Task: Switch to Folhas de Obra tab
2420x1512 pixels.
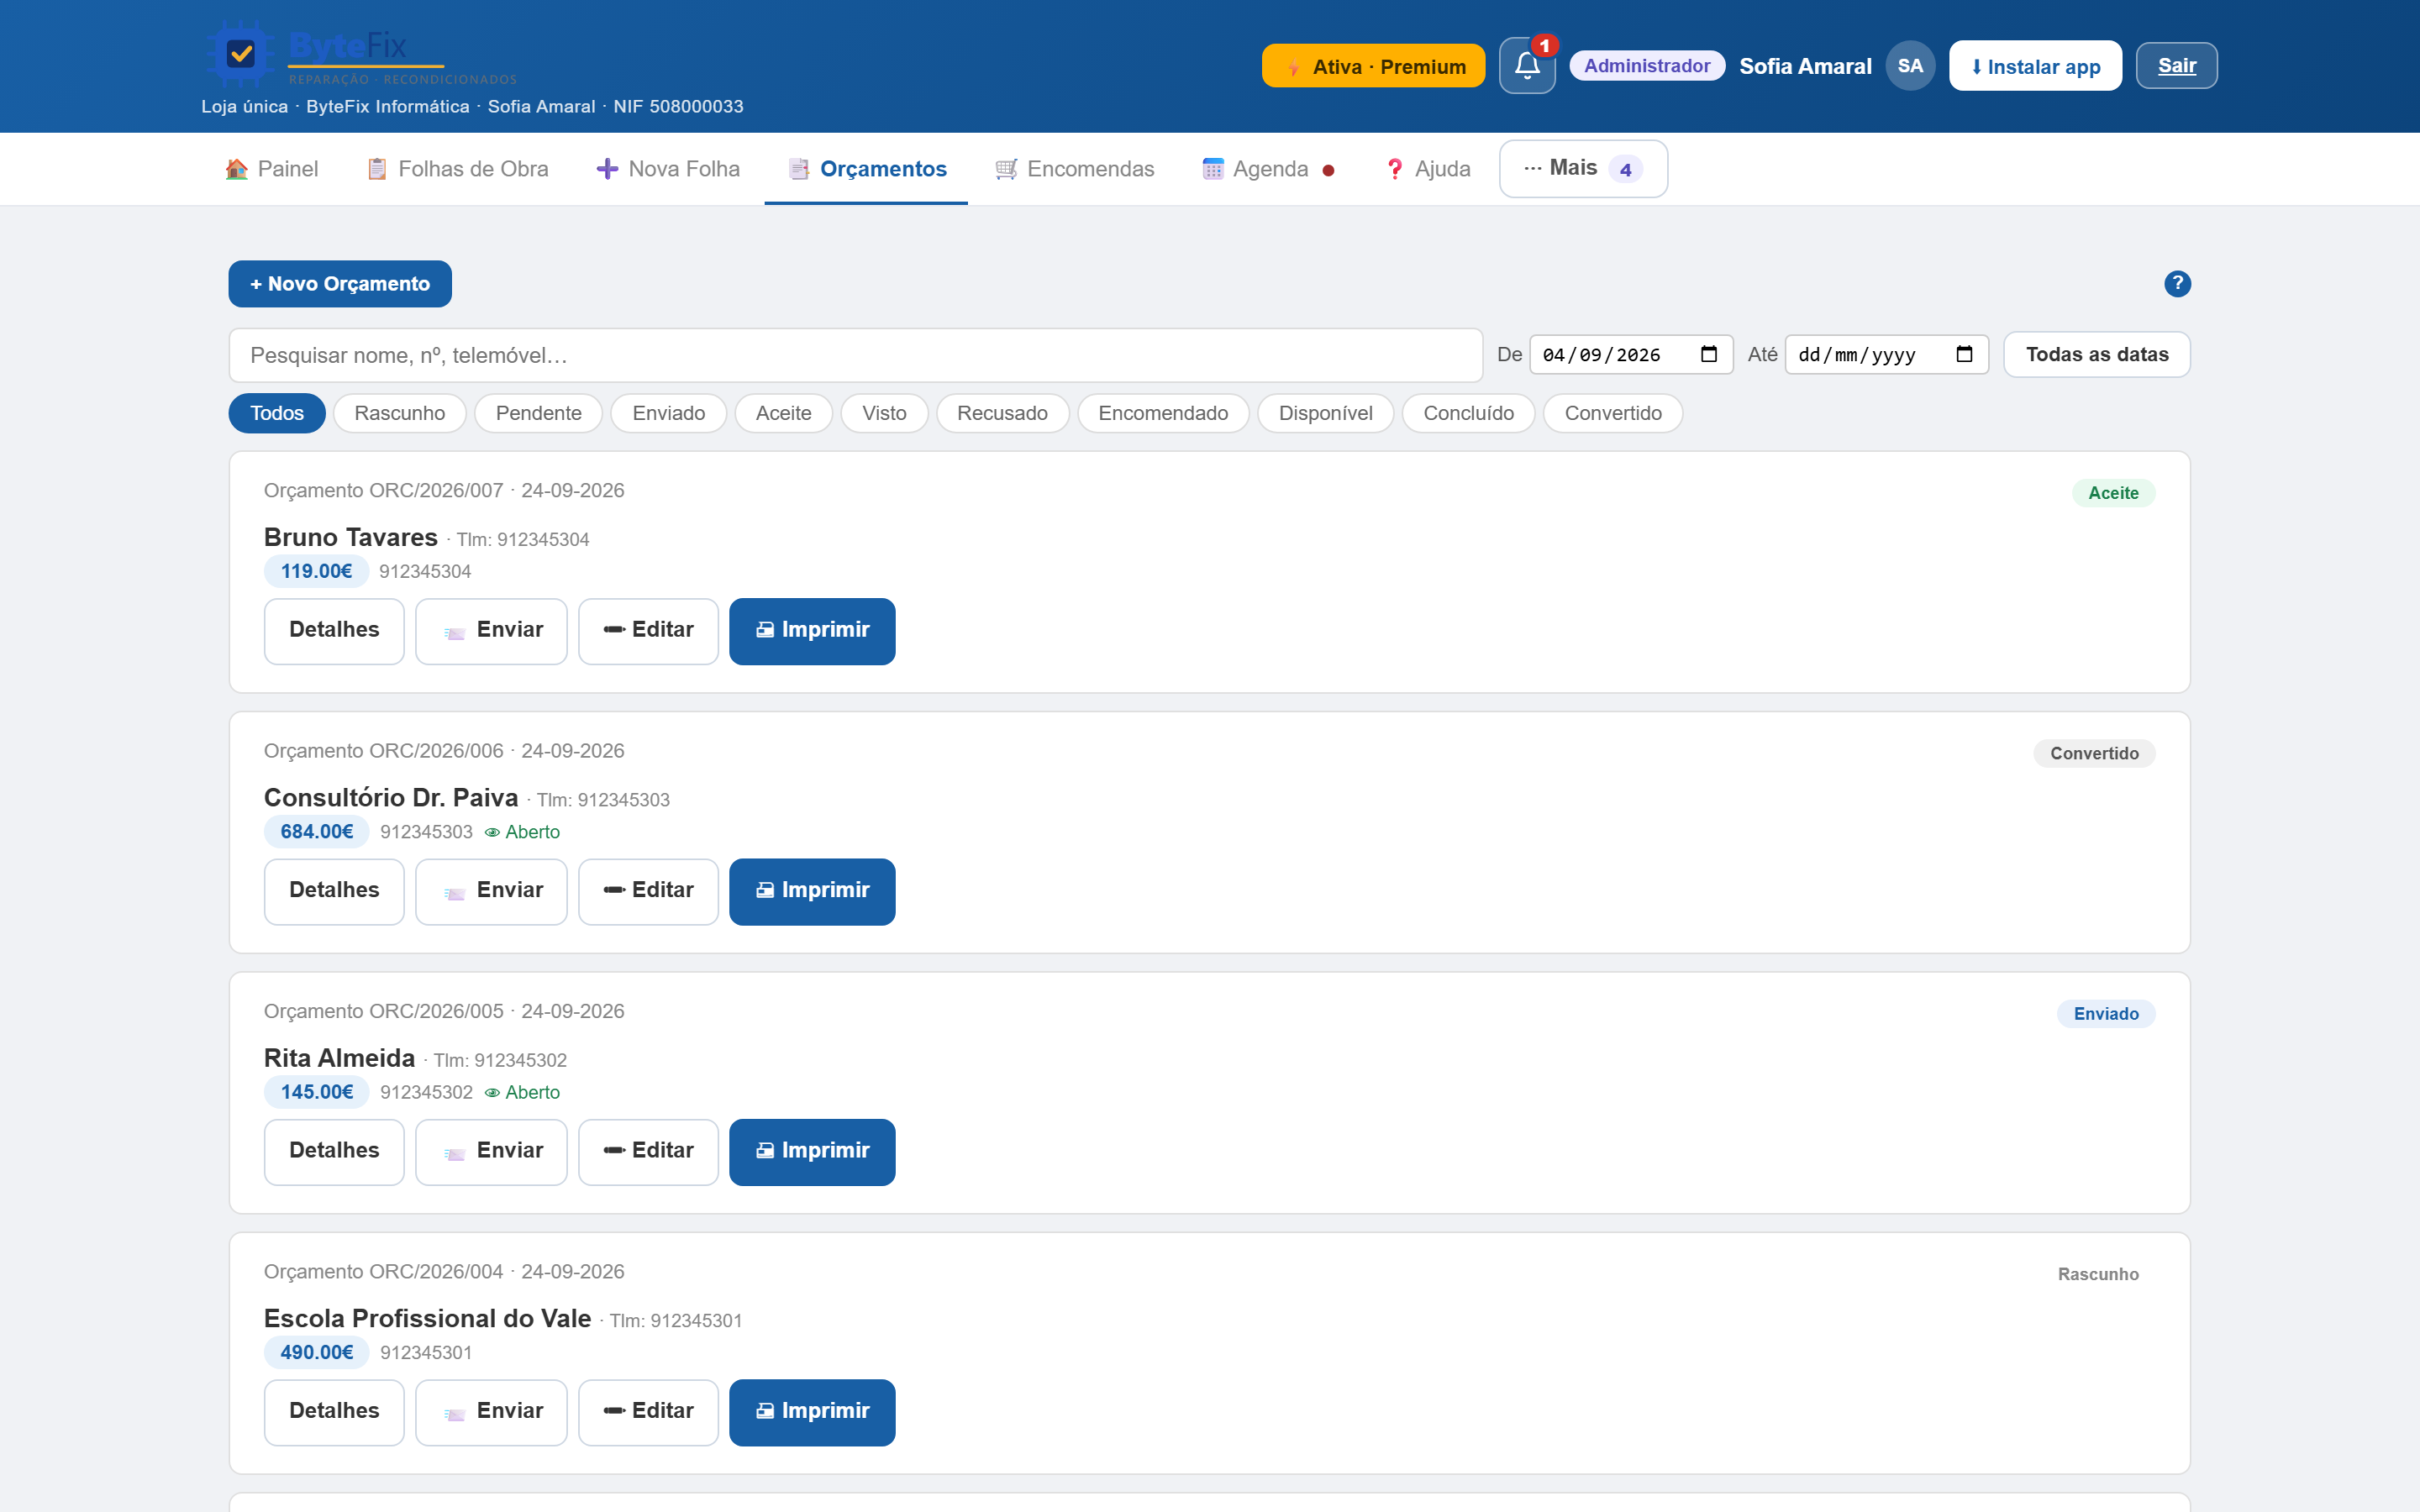Action: (x=458, y=169)
